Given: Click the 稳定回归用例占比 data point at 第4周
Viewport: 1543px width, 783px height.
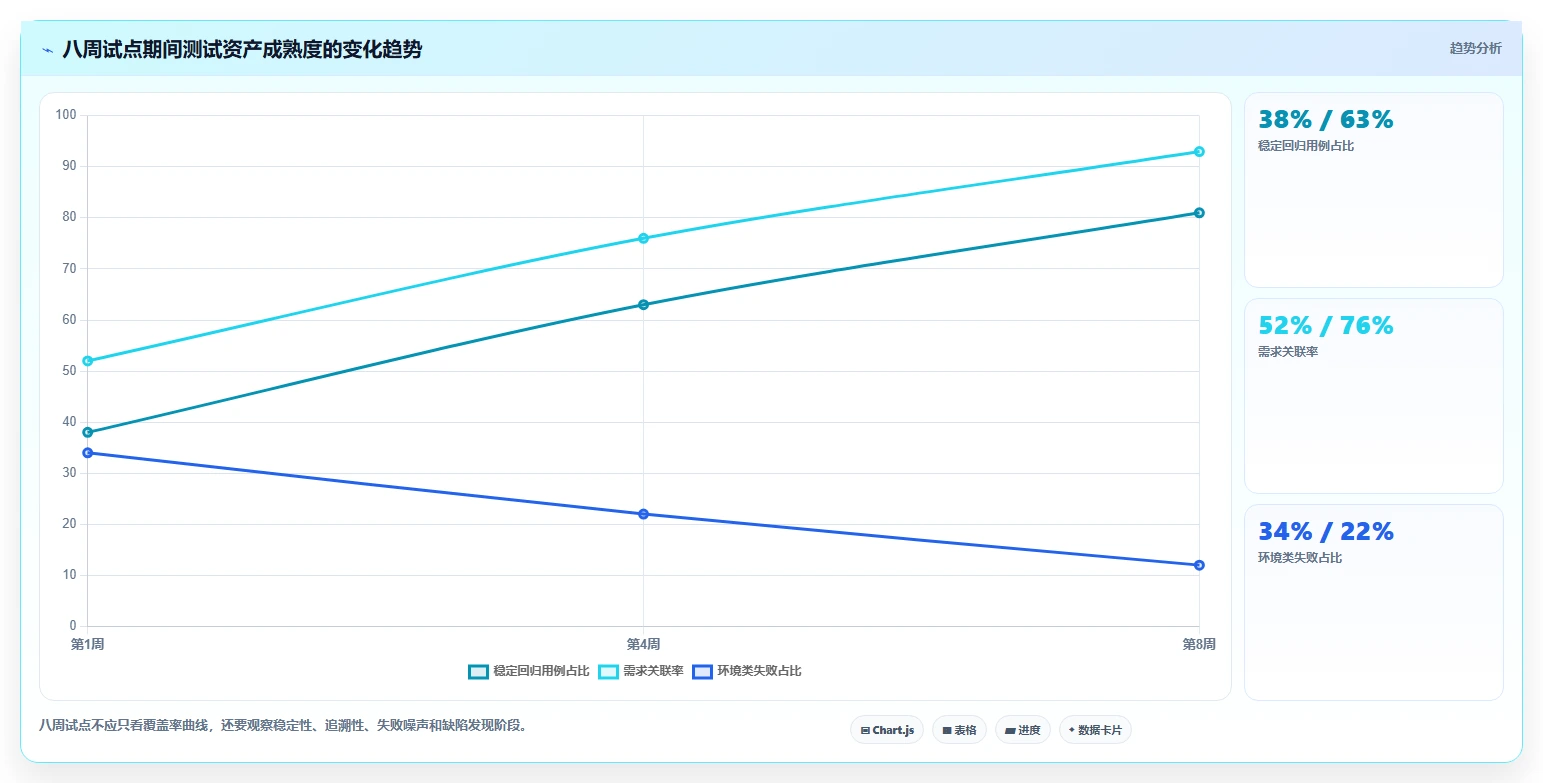Looking at the screenshot, I should tap(643, 305).
